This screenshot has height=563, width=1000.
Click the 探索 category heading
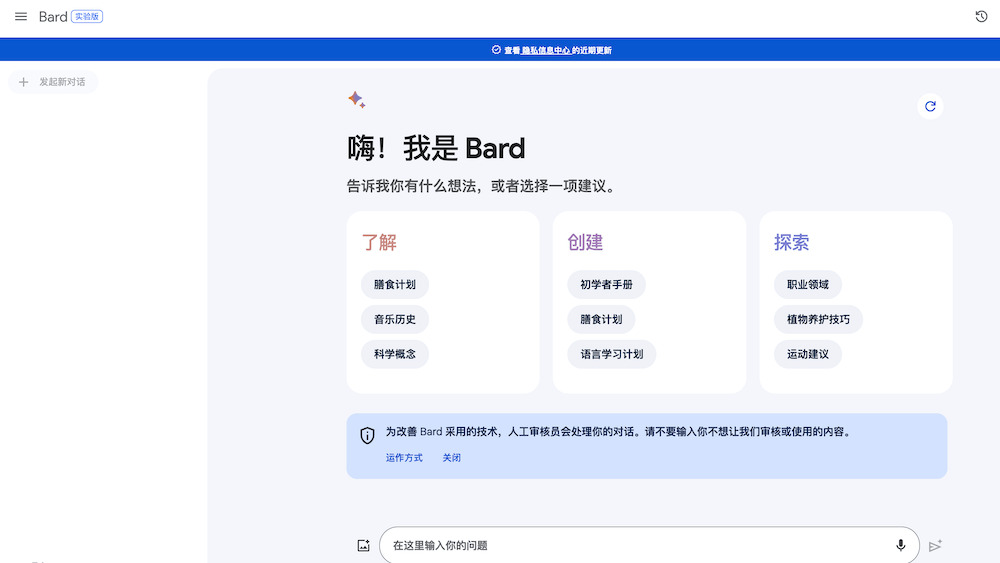792,242
